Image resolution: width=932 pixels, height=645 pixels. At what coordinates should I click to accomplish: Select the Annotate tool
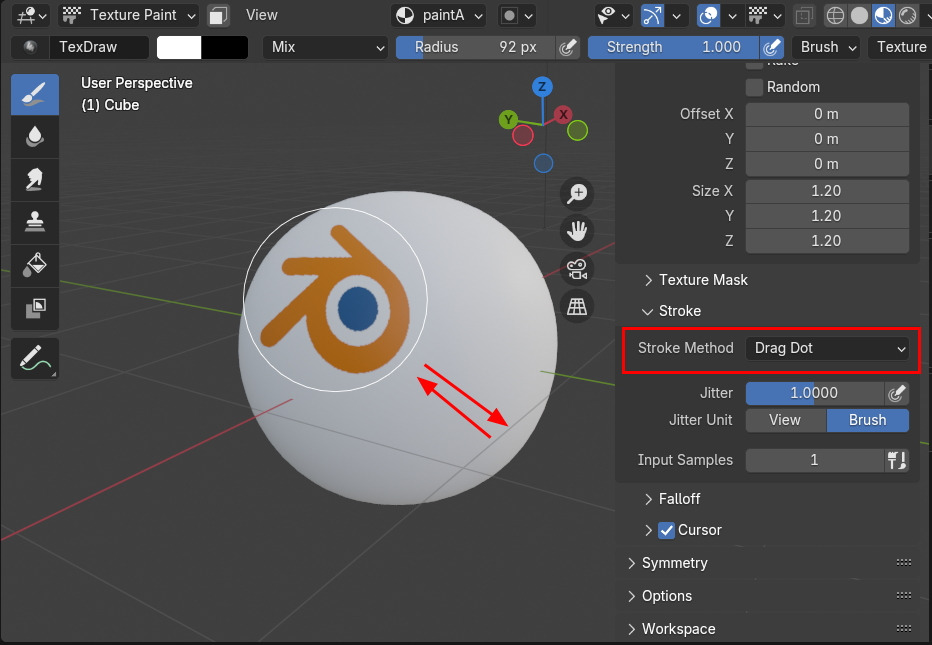34,358
